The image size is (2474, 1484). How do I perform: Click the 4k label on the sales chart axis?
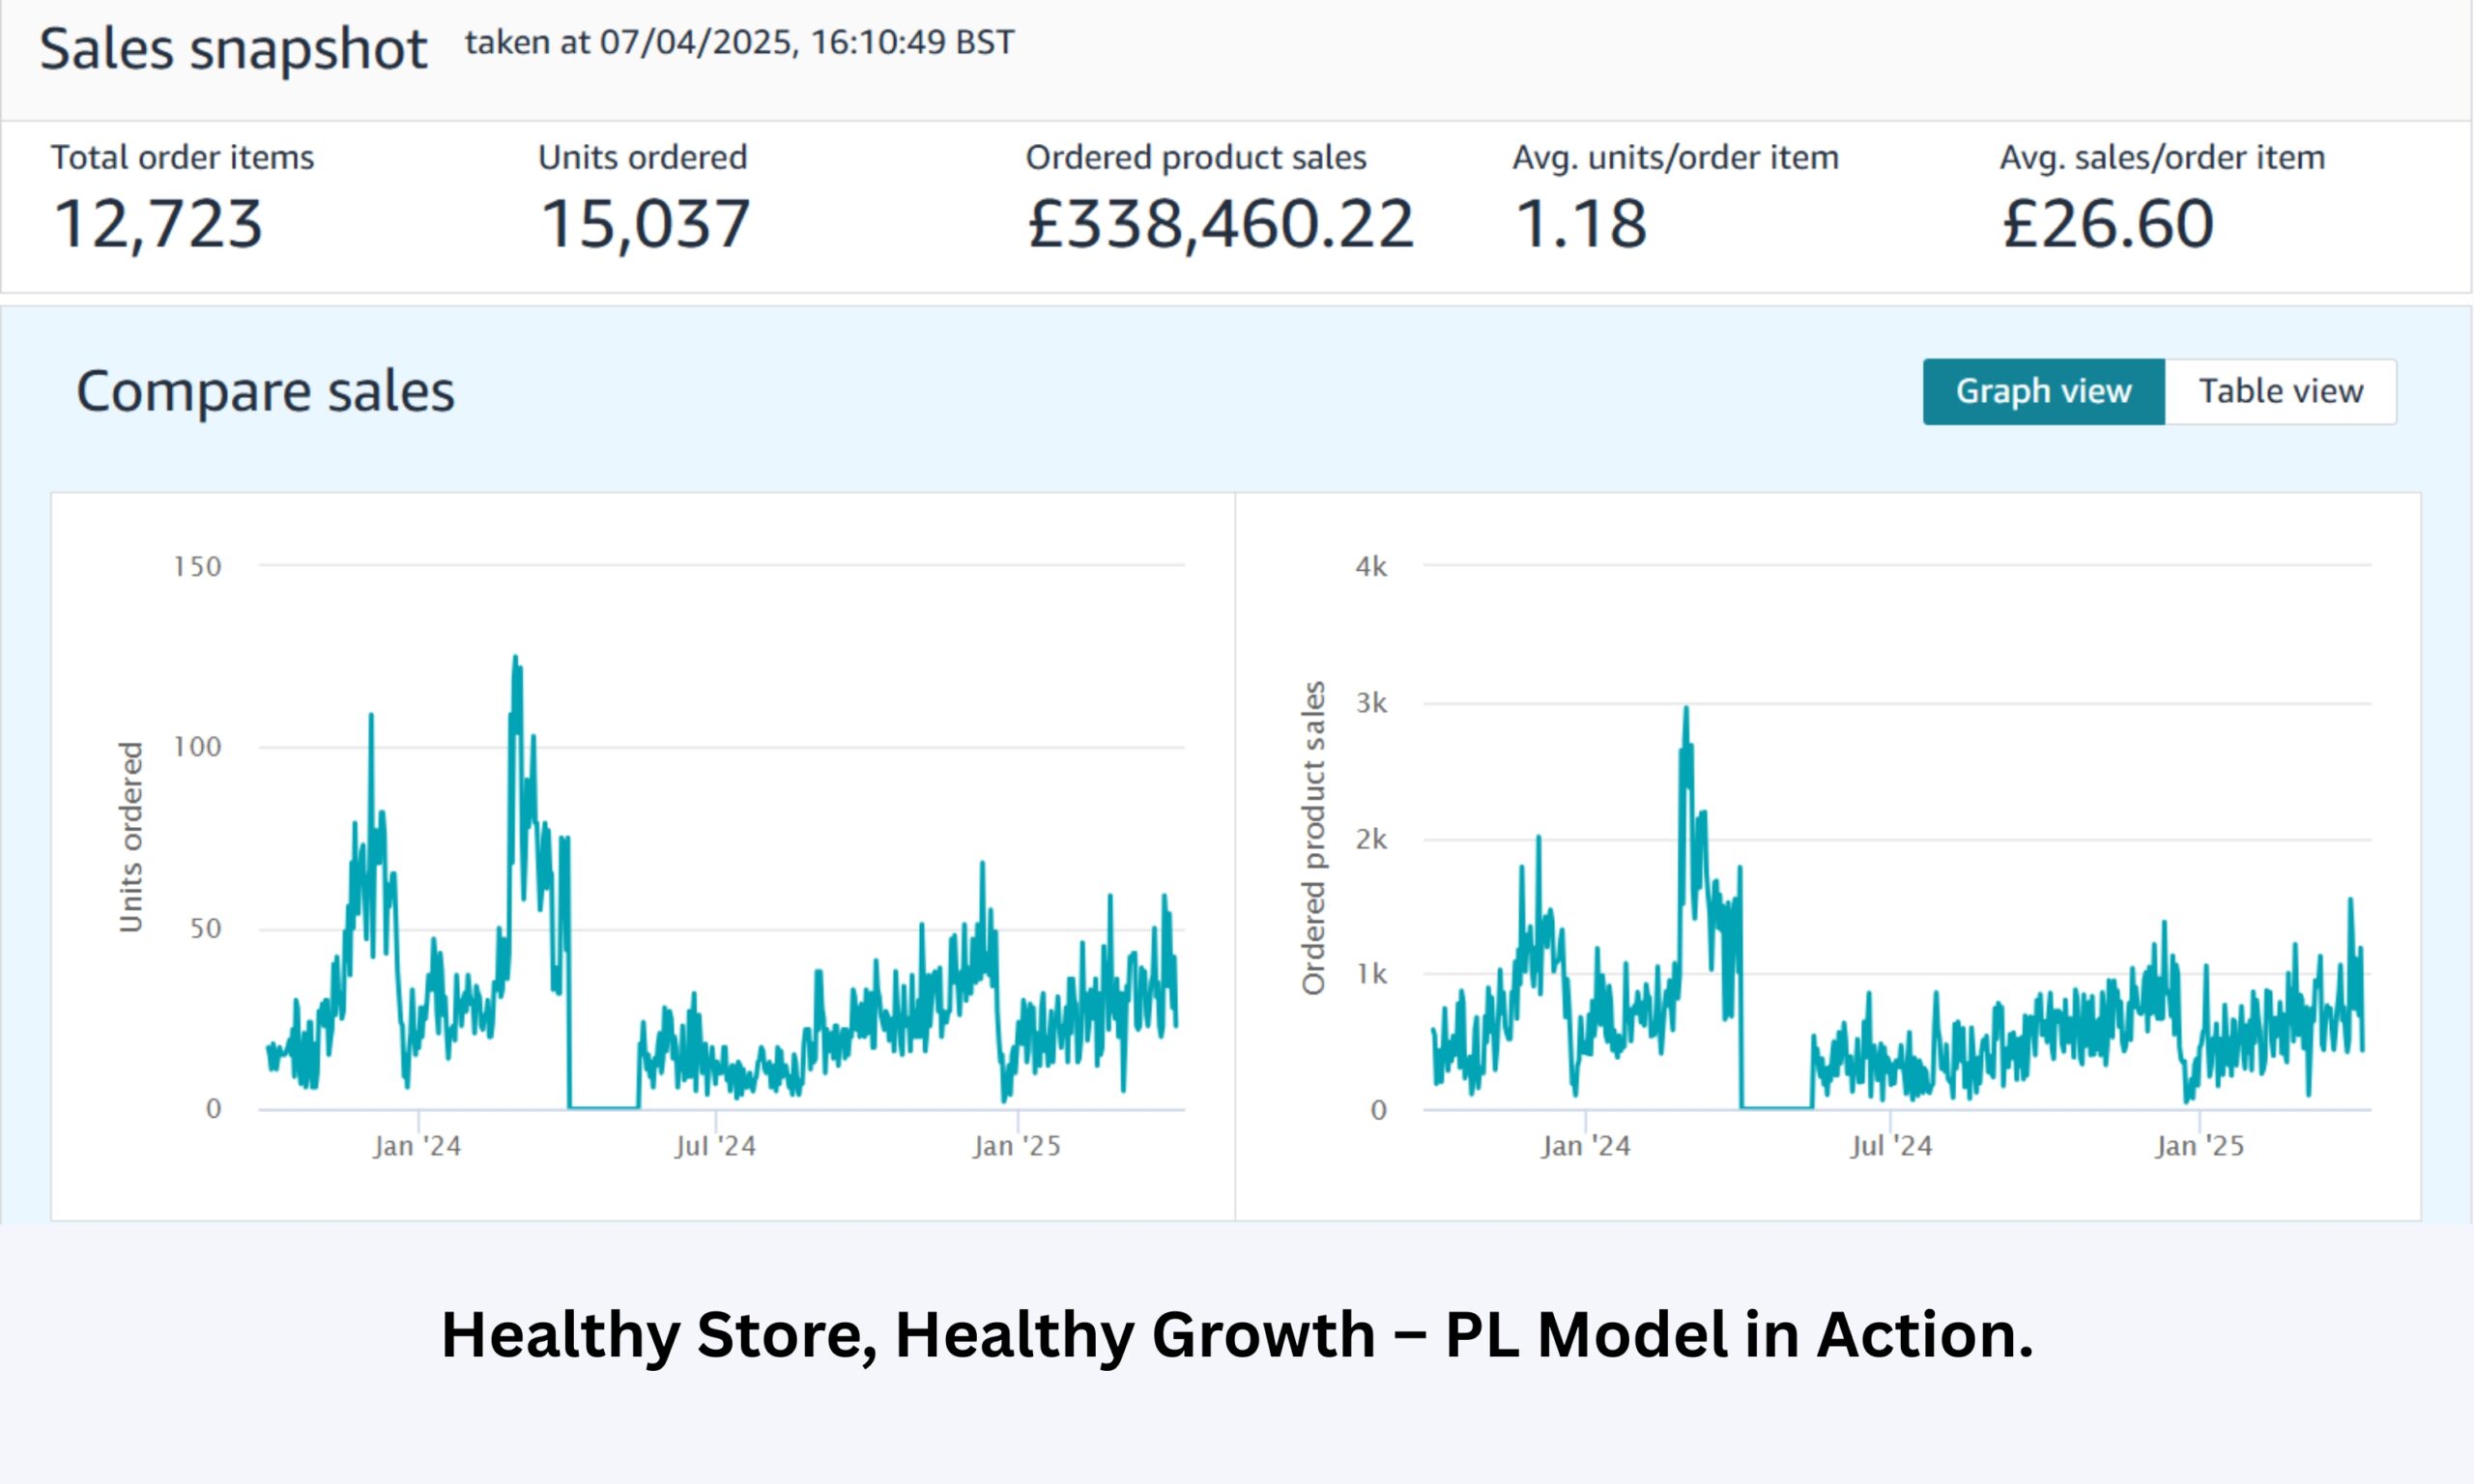coord(1371,567)
